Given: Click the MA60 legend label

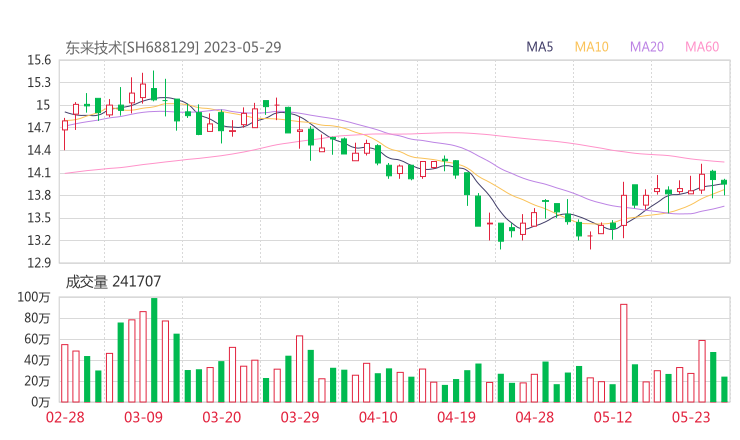Looking at the screenshot, I should point(702,47).
